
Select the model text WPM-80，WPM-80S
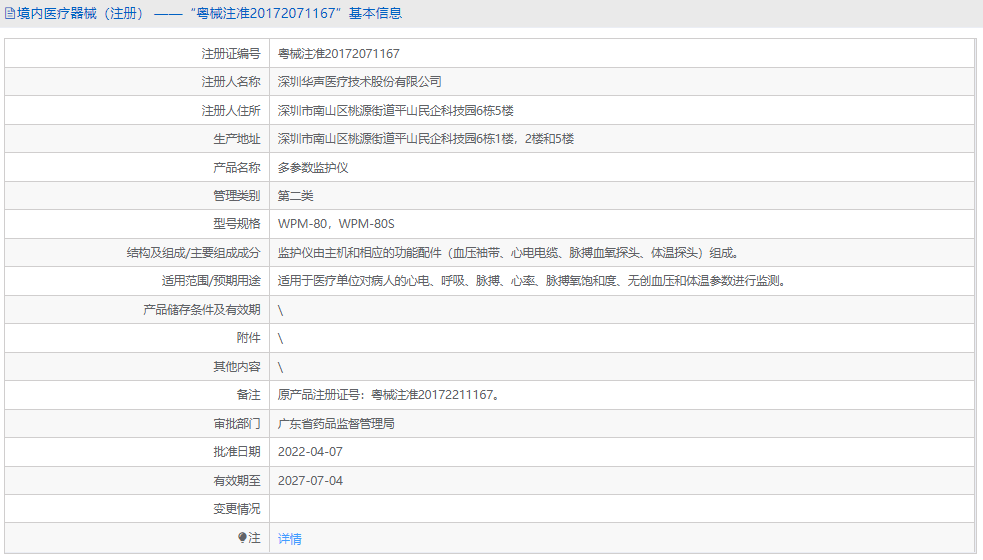(336, 224)
